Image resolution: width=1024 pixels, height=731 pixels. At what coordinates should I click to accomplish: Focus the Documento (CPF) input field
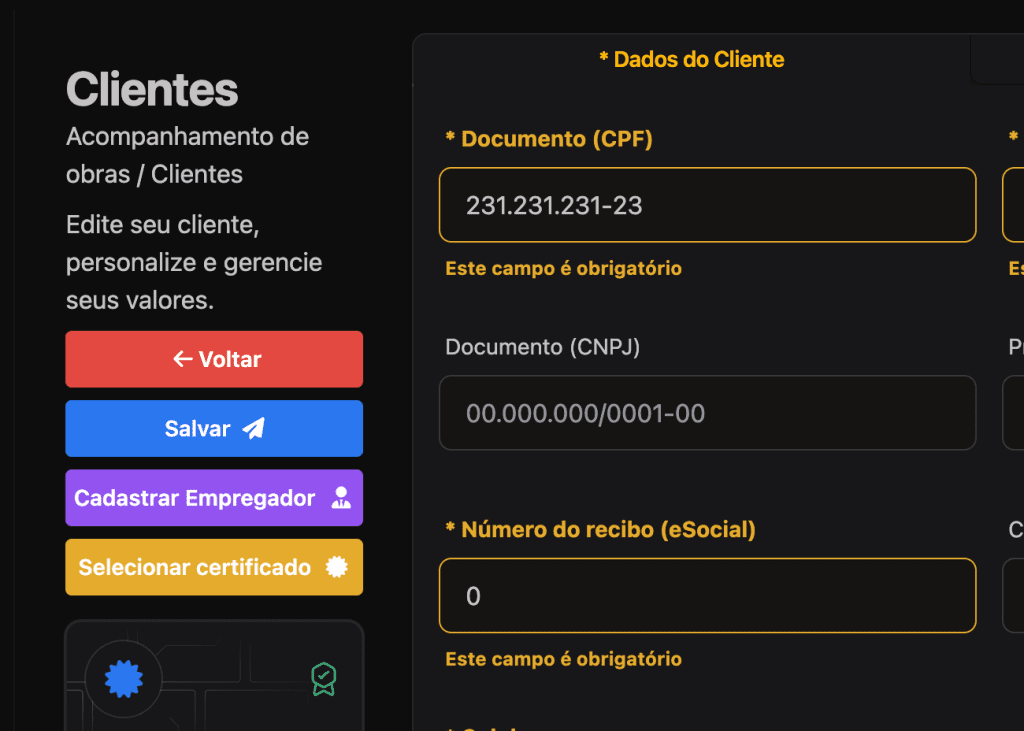point(707,205)
